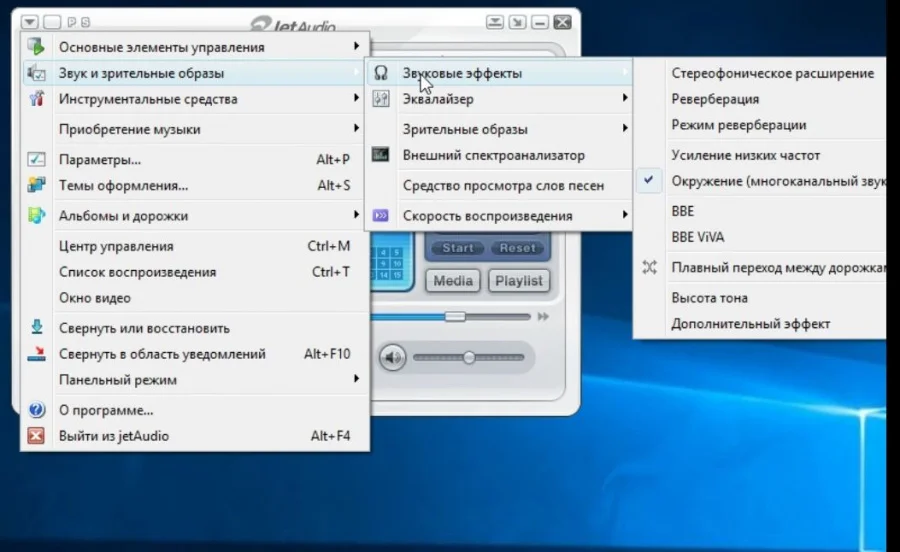Click the Свернуть или восстановить arrow icon
900x552 pixels.
36,327
